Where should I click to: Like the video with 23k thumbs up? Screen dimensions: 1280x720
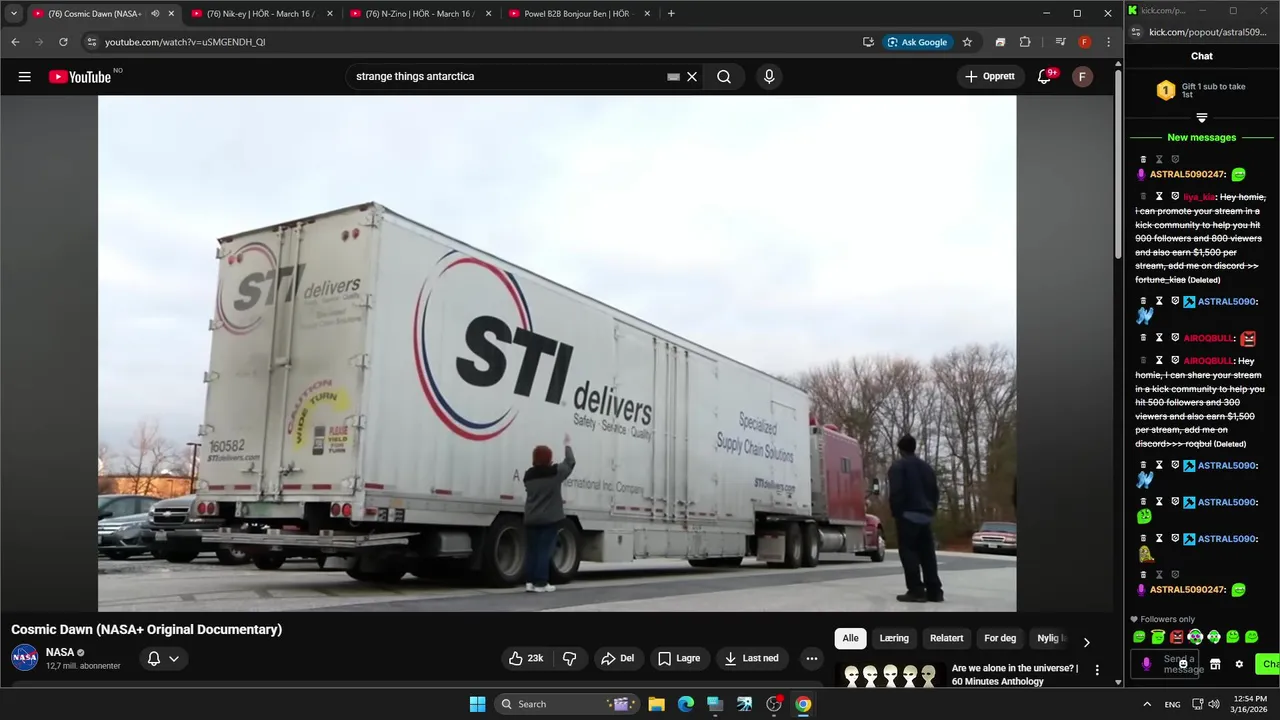(527, 658)
